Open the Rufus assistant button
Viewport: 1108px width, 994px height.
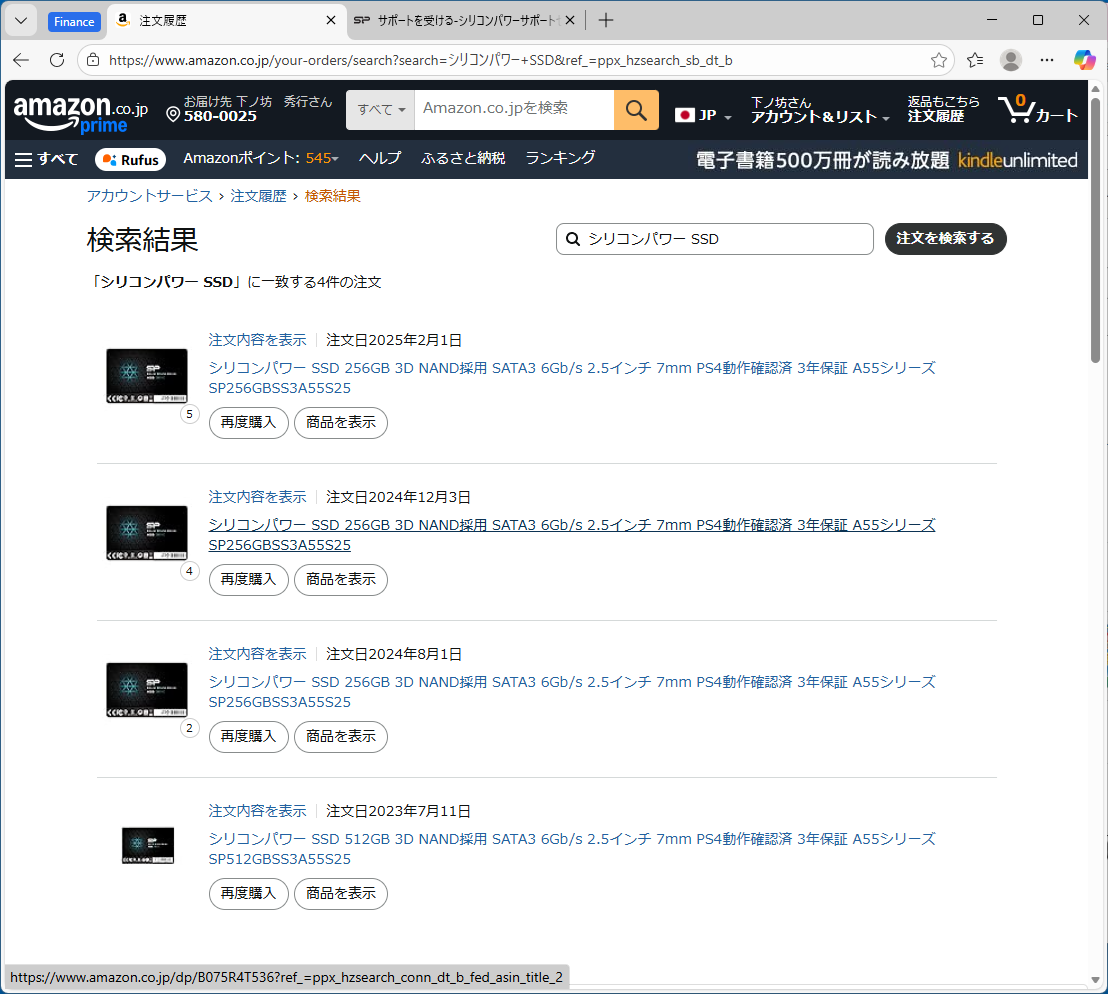130,159
